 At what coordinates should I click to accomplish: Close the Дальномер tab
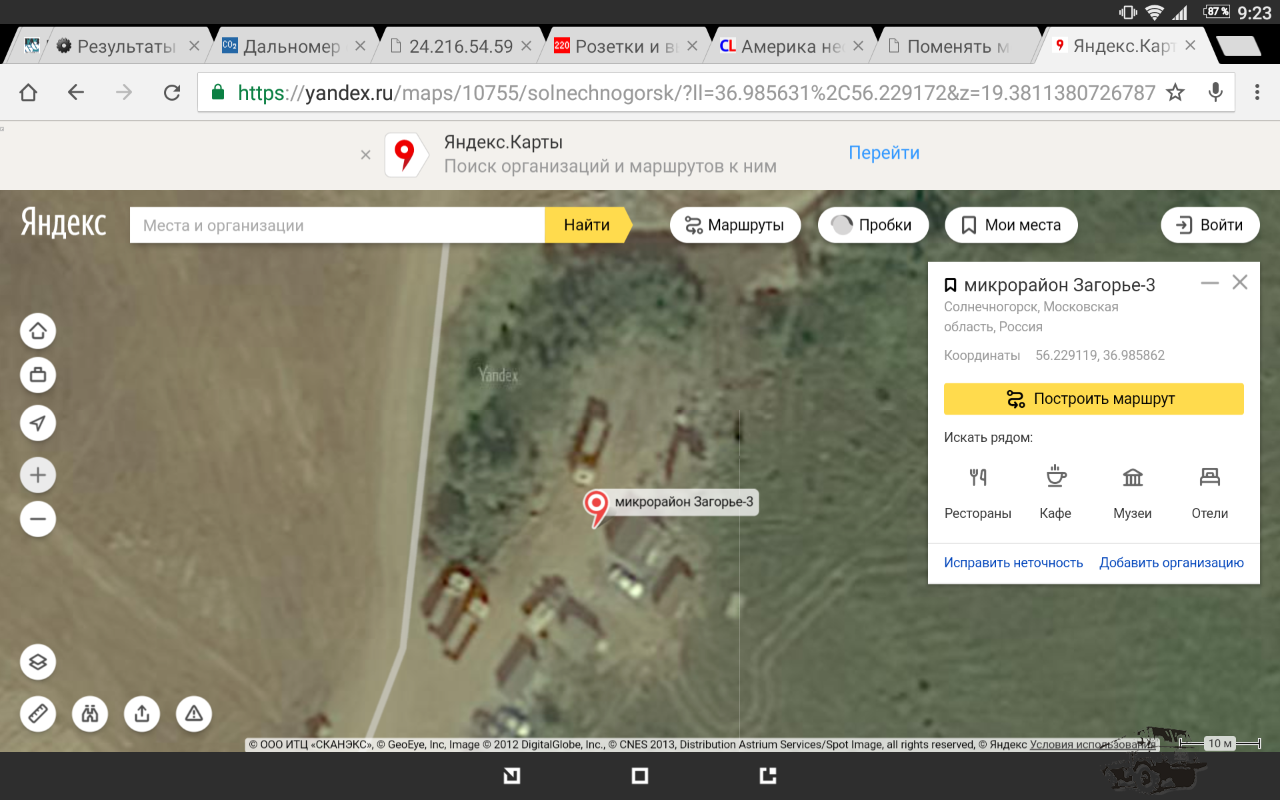pos(360,46)
